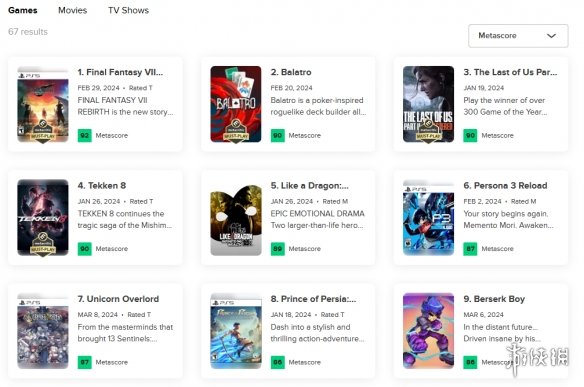
Task: Click the 92 Metascore badge for Final Fantasy
Action: point(85,136)
